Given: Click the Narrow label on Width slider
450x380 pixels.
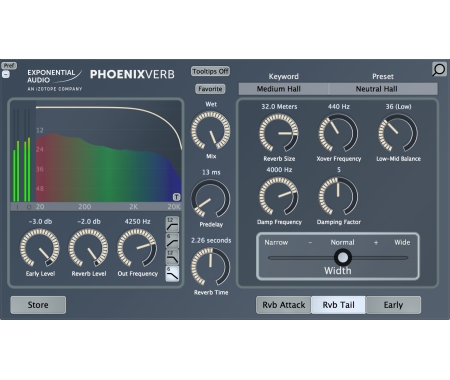Looking at the screenshot, I should (276, 243).
